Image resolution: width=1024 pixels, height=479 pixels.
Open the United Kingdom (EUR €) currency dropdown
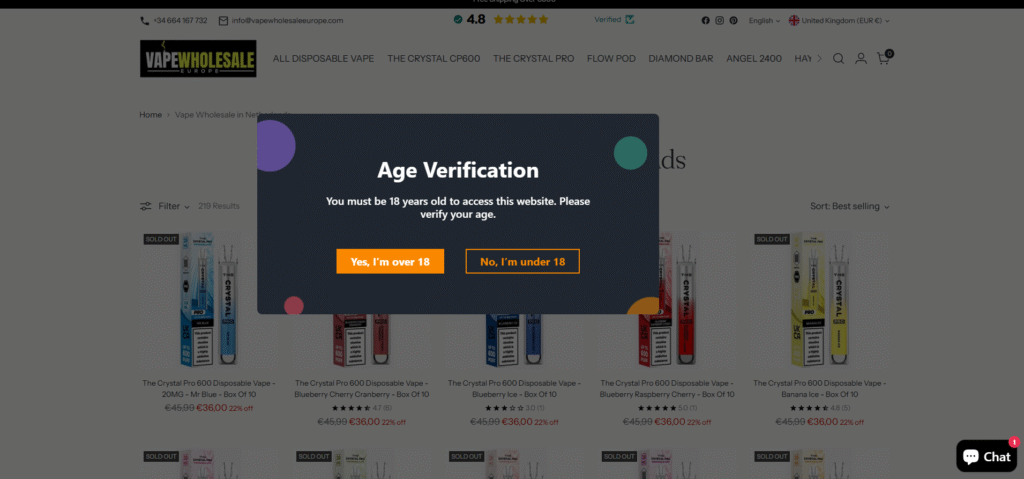tap(840, 21)
